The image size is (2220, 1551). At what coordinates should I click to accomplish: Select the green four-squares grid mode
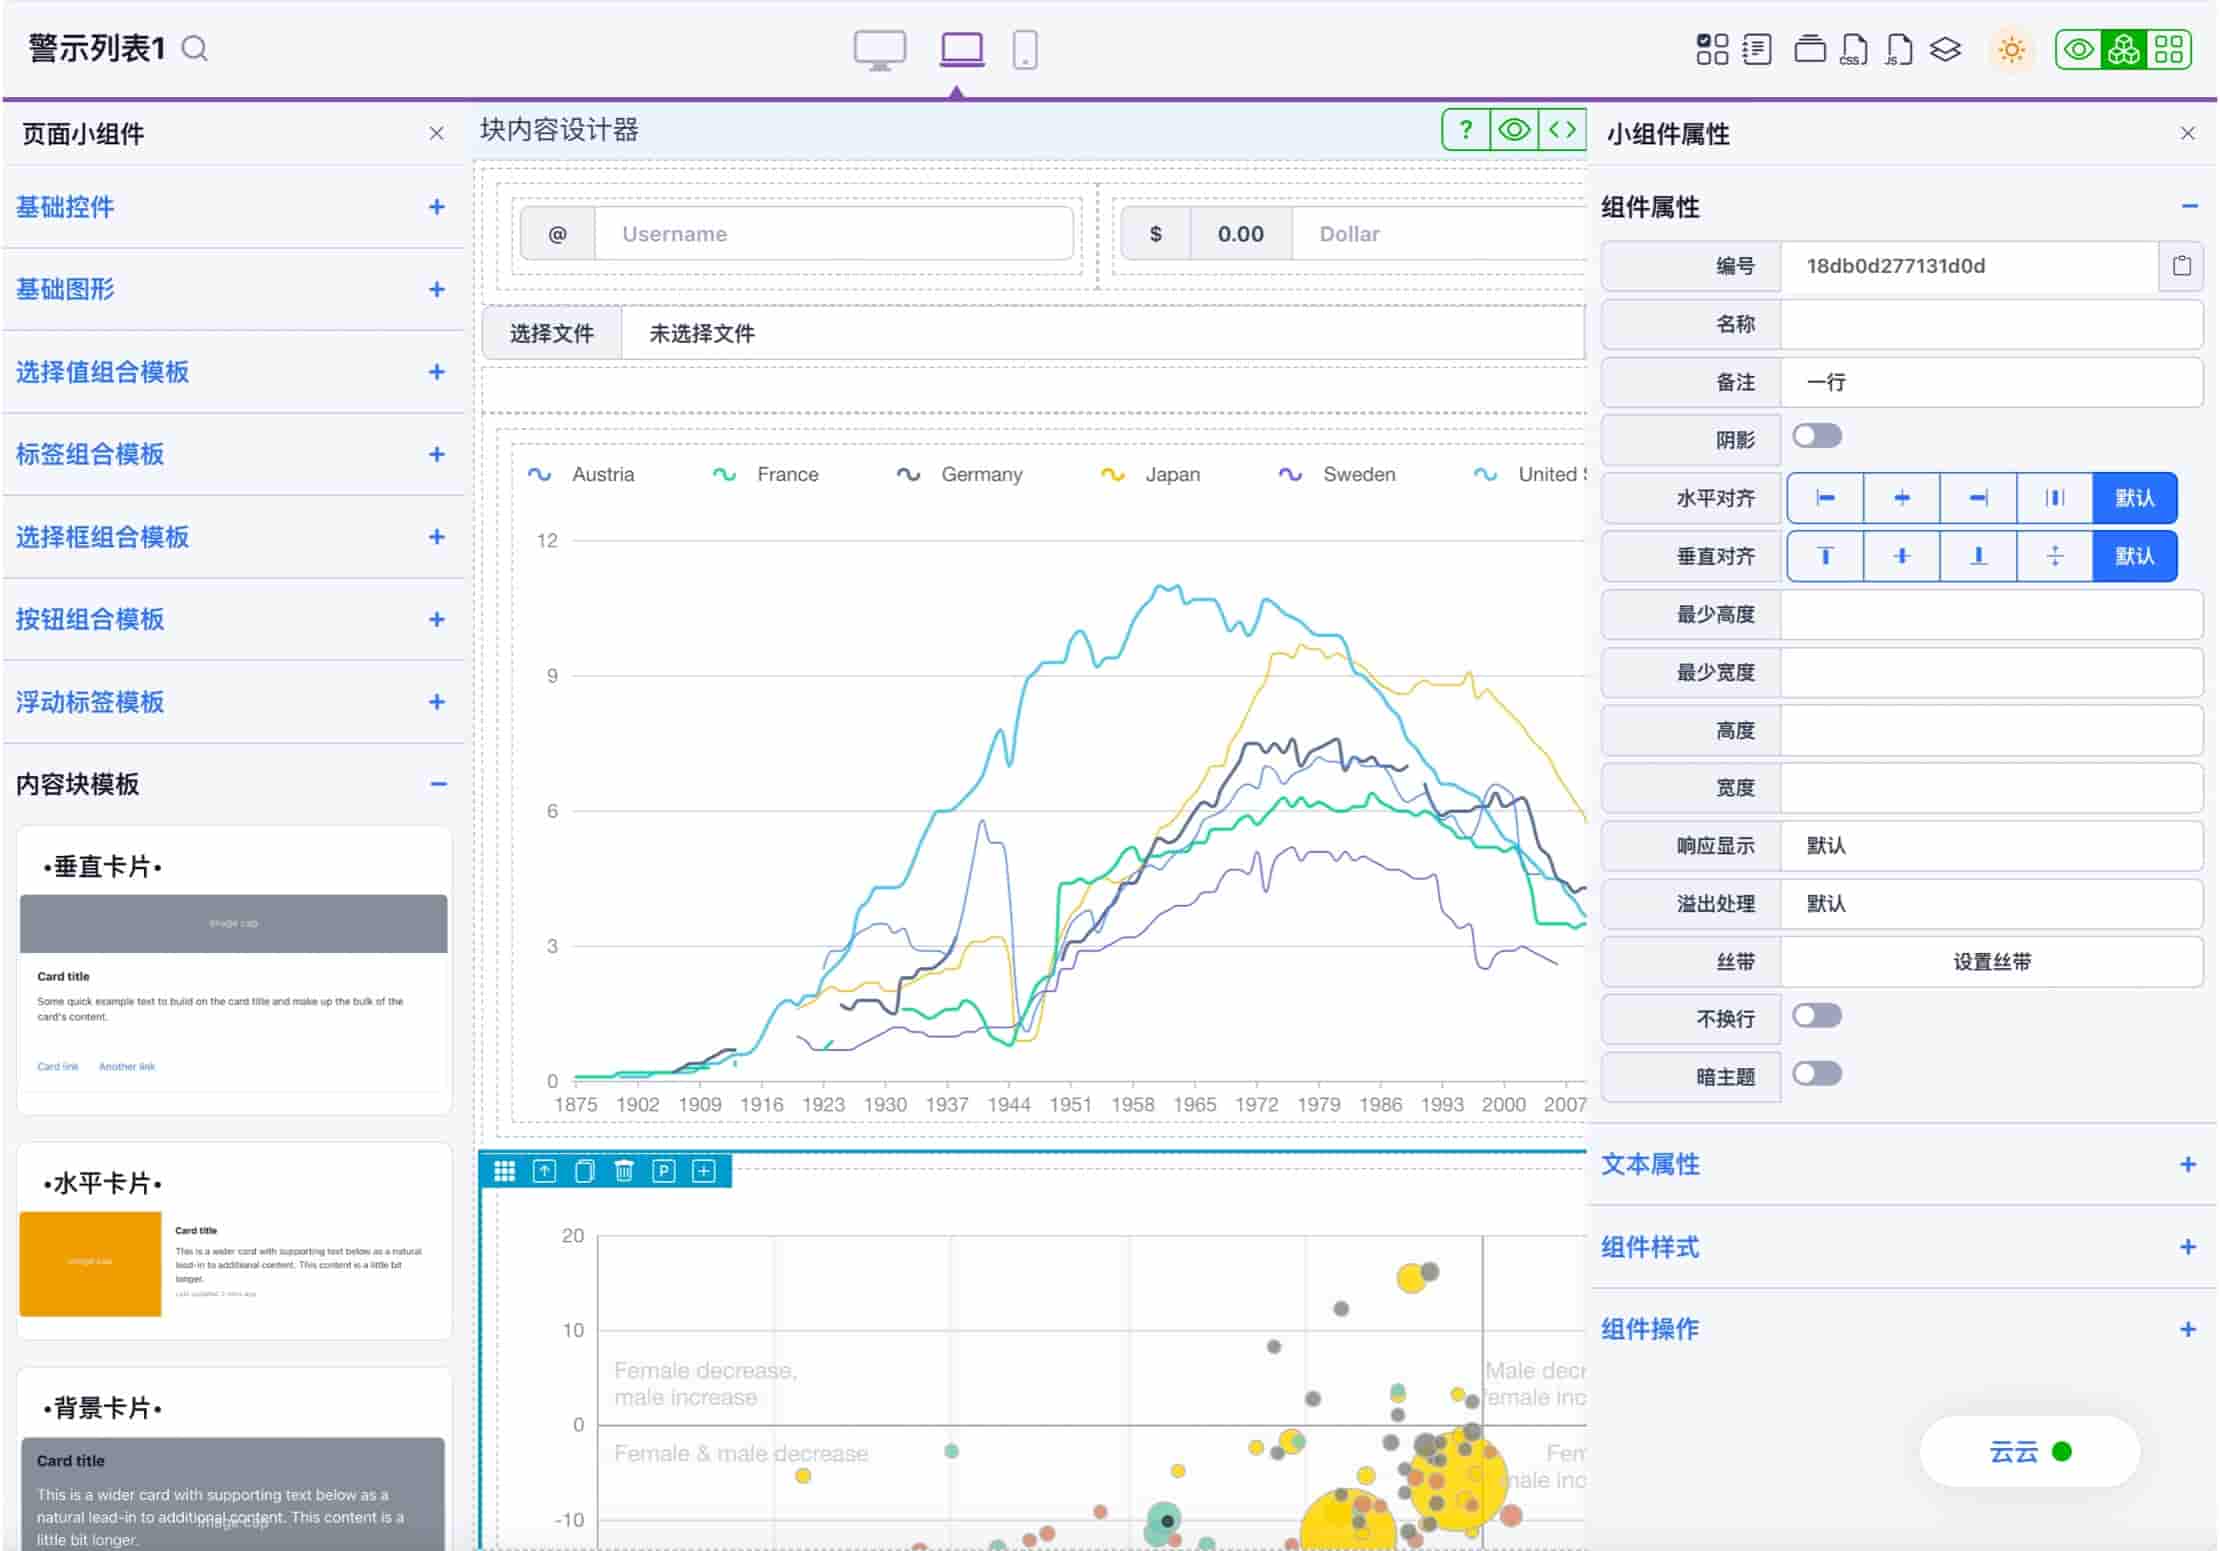pos(2169,49)
